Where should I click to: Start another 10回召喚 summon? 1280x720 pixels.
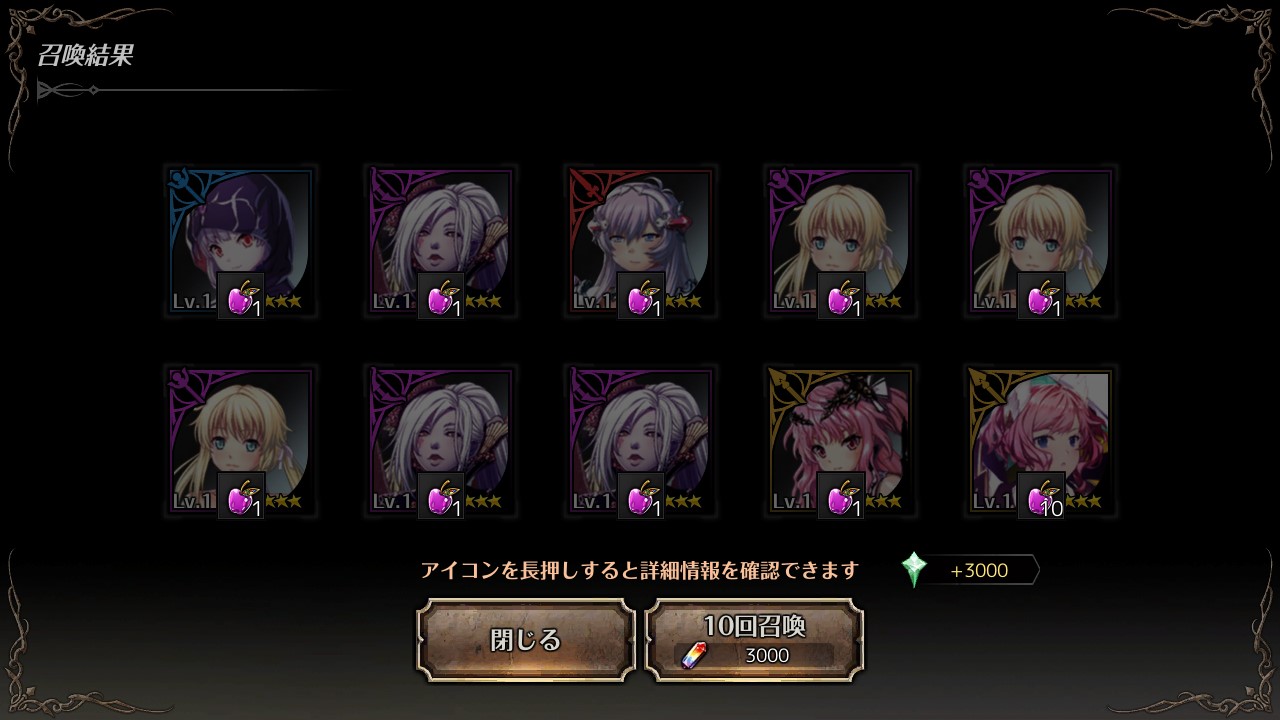pyautogui.click(x=754, y=640)
